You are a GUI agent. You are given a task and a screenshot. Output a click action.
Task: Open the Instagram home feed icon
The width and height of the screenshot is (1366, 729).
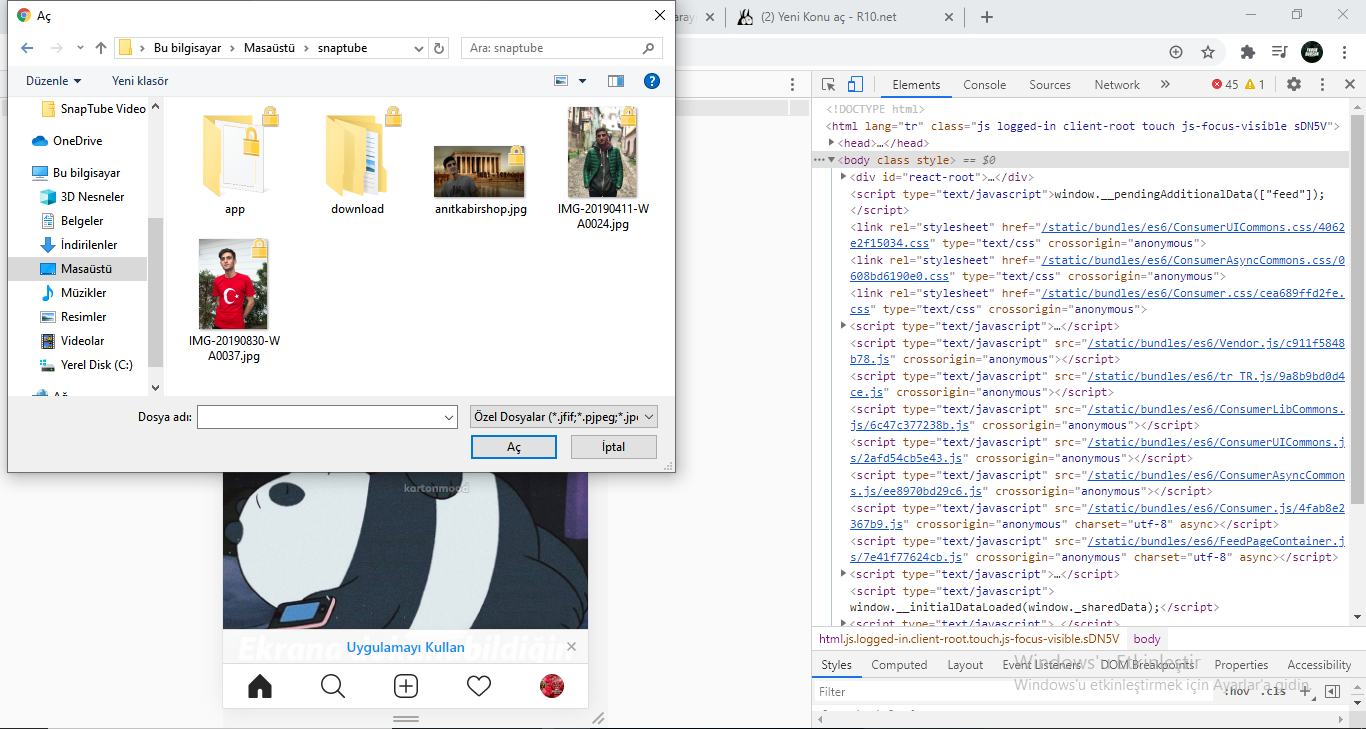pos(260,686)
